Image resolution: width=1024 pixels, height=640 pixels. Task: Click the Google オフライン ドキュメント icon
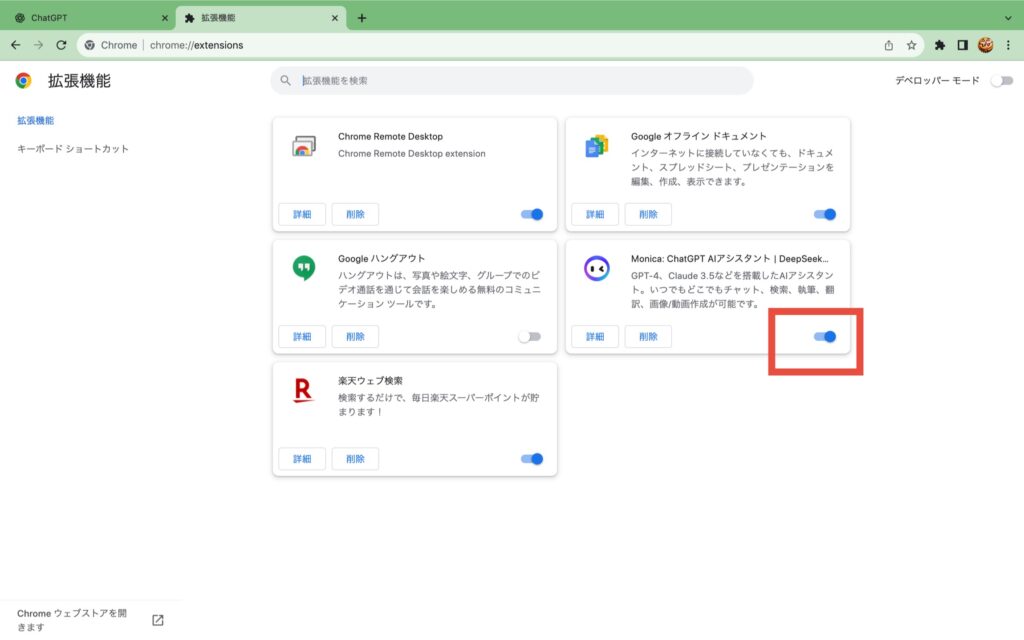coord(597,146)
